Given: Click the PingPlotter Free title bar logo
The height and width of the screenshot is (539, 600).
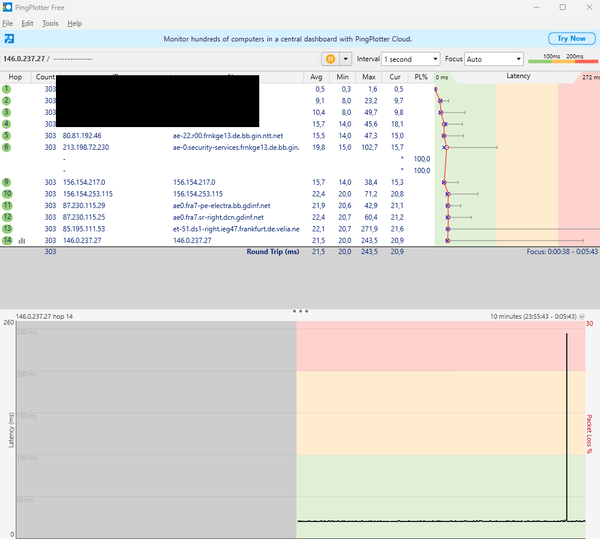Looking at the screenshot, I should [x=7, y=7].
